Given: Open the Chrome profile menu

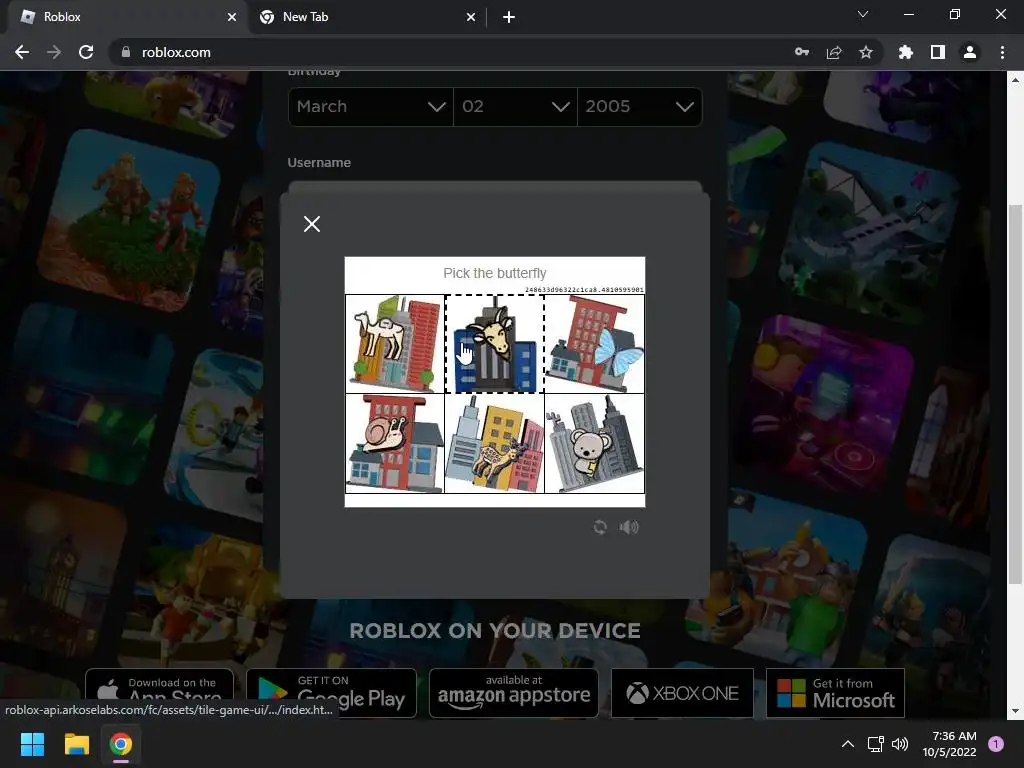Looking at the screenshot, I should click(x=970, y=52).
